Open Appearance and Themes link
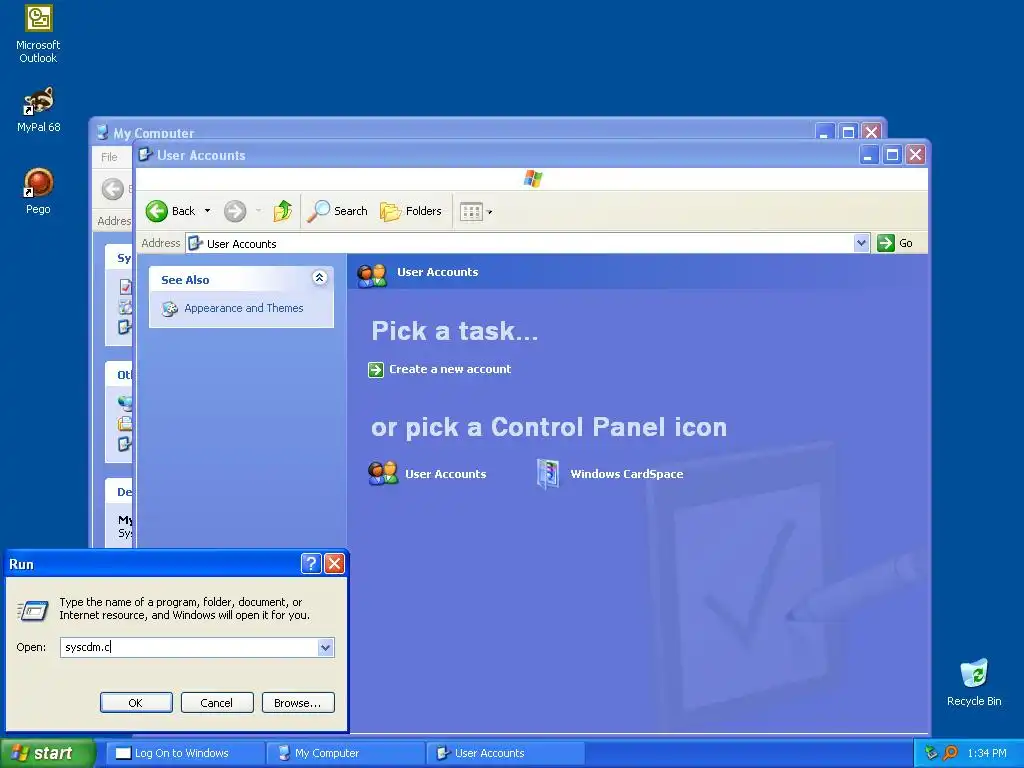This screenshot has height=768, width=1024. point(244,308)
